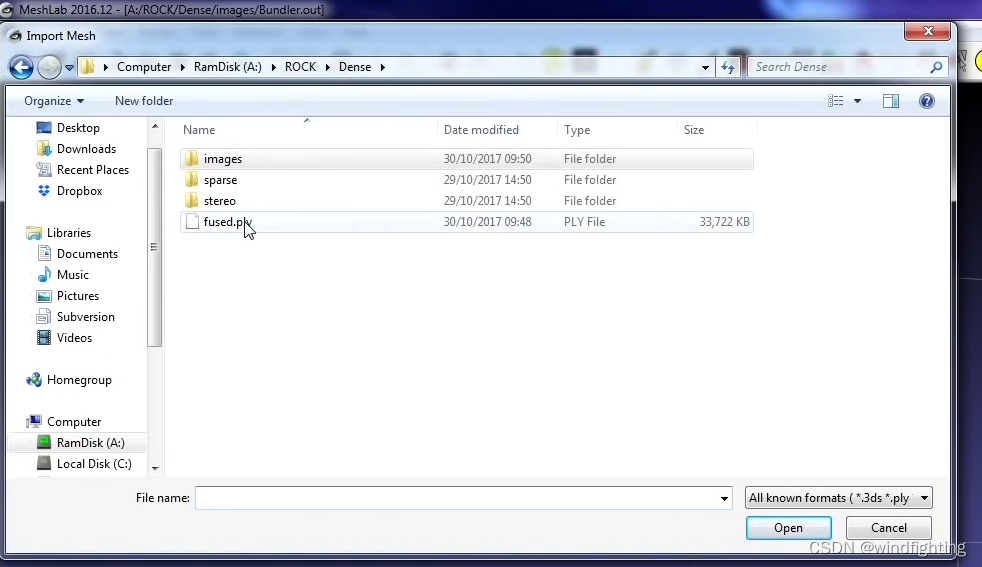Click the ROCK breadcrumb segment

(x=300, y=67)
